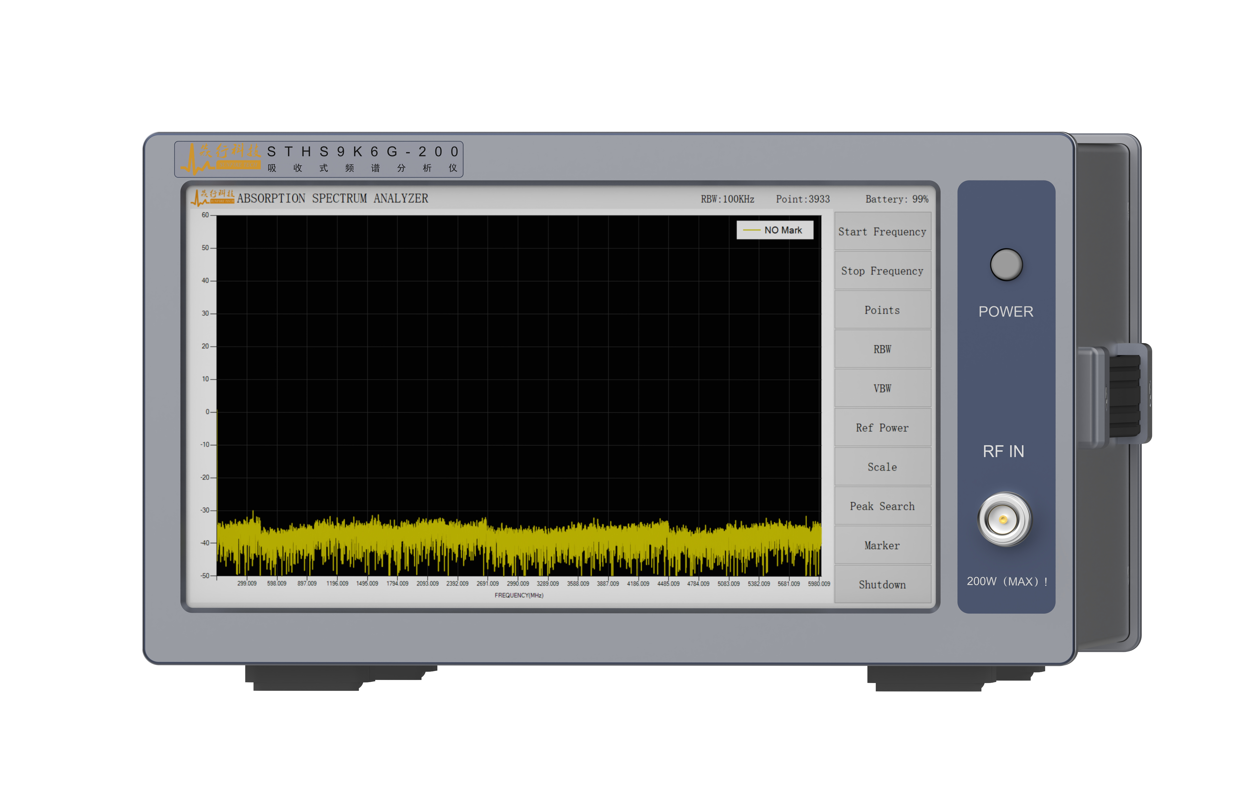Click the 5980.009 frequency tick label

(x=819, y=583)
